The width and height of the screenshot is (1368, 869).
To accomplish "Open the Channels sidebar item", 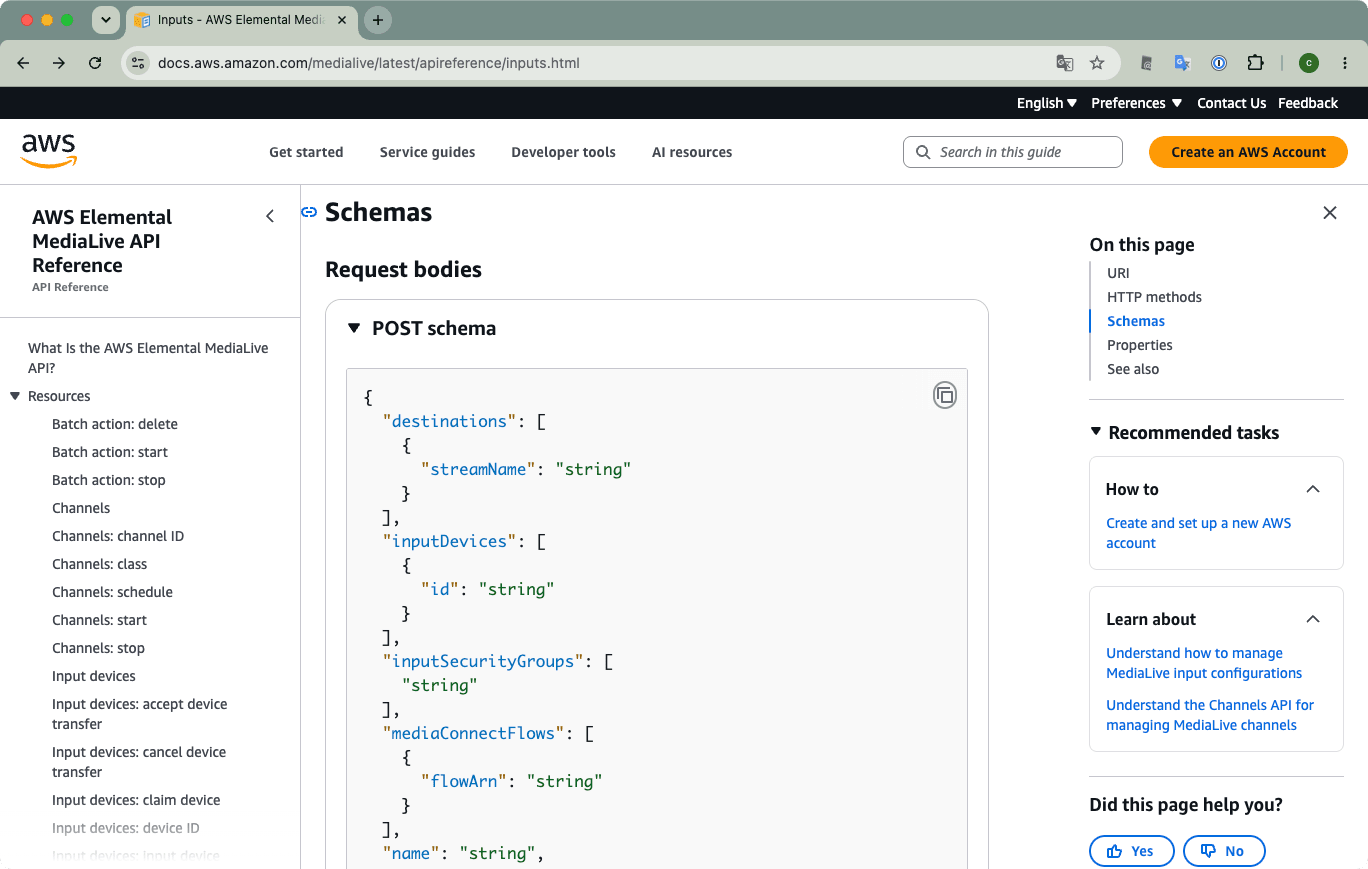I will point(81,508).
